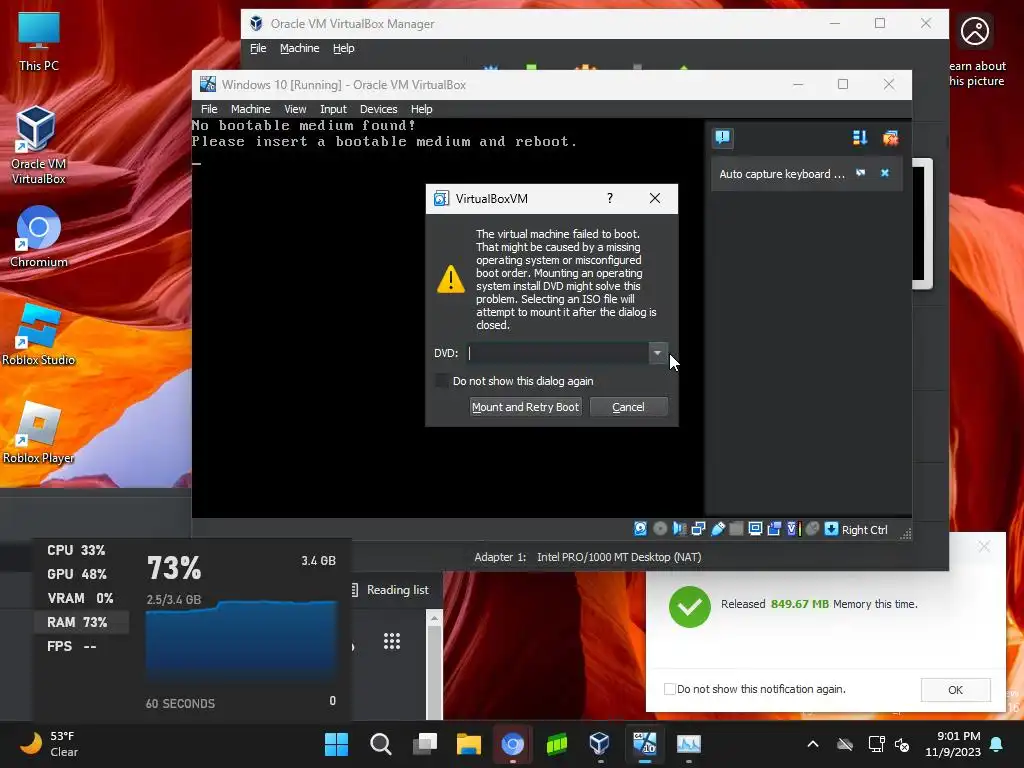Open Input menu in VM window
Viewport: 1024px width, 768px height.
pyautogui.click(x=333, y=109)
